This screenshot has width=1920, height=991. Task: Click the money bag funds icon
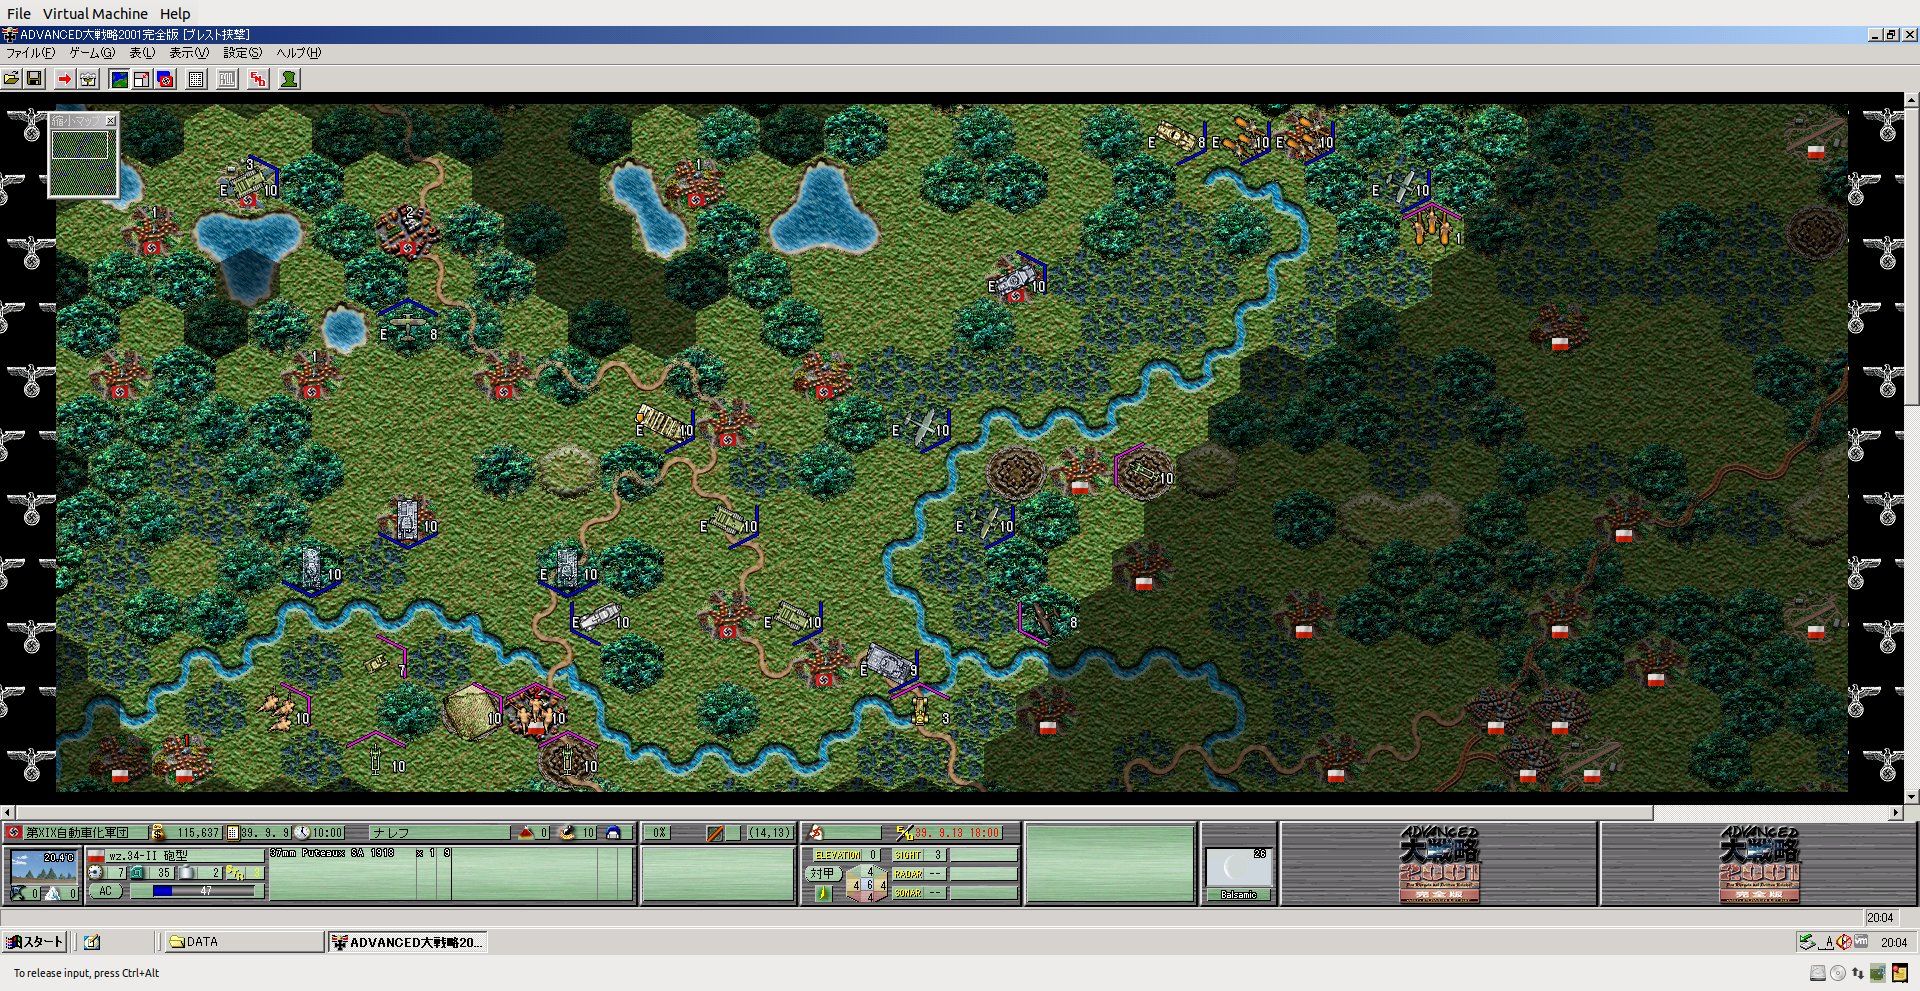[x=158, y=832]
